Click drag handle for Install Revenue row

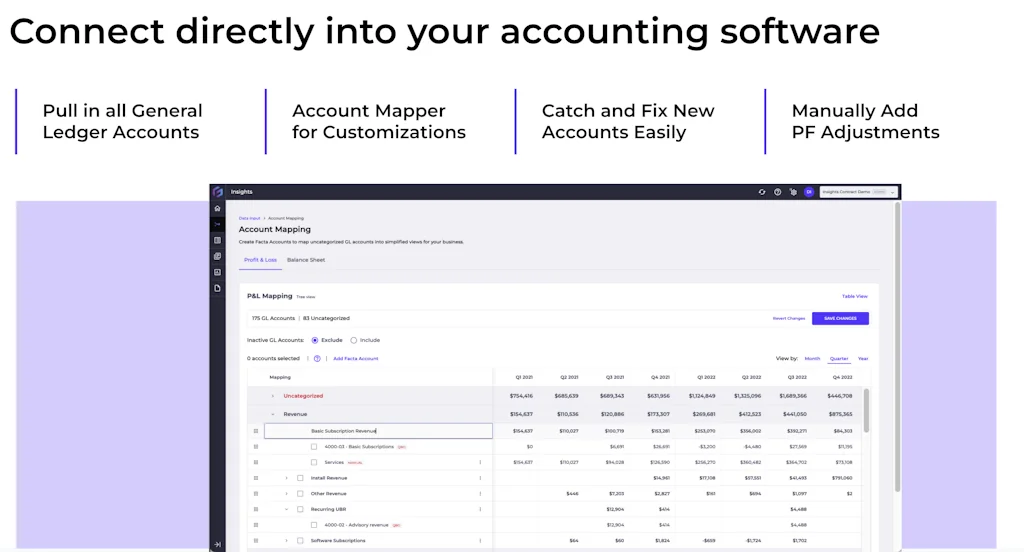(x=256, y=478)
